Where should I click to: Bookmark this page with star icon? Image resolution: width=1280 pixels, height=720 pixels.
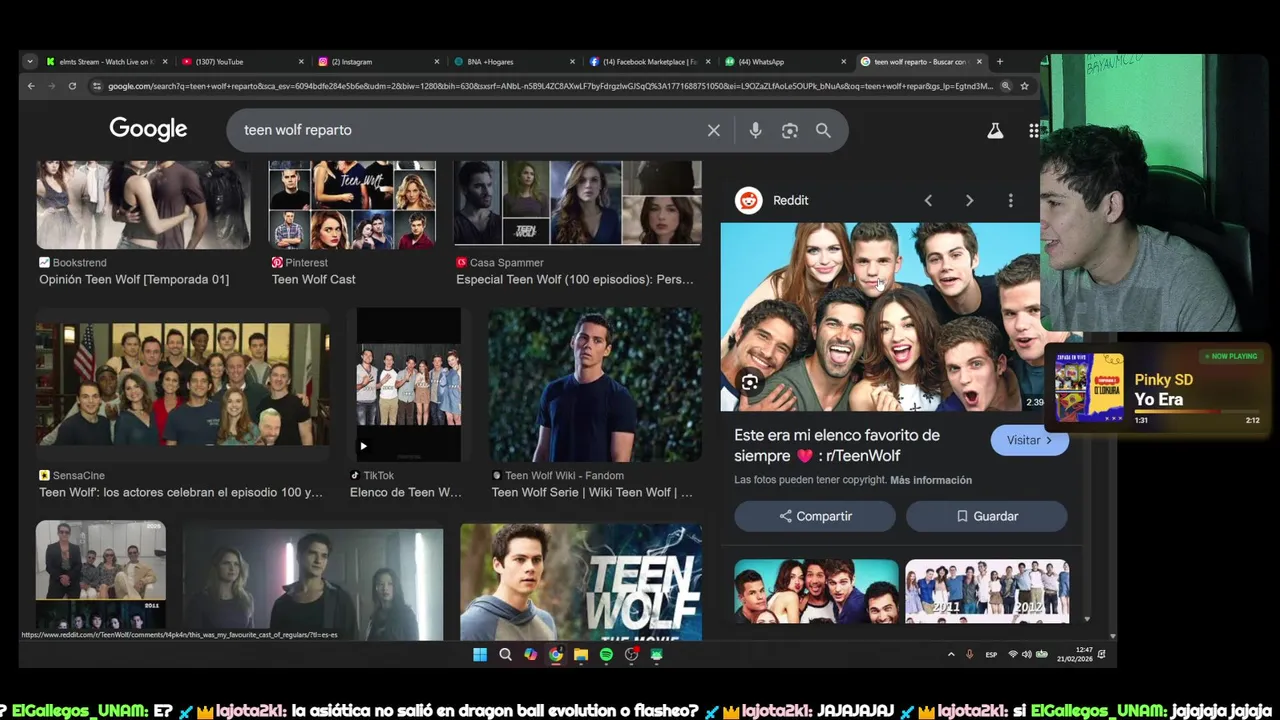click(x=1024, y=86)
